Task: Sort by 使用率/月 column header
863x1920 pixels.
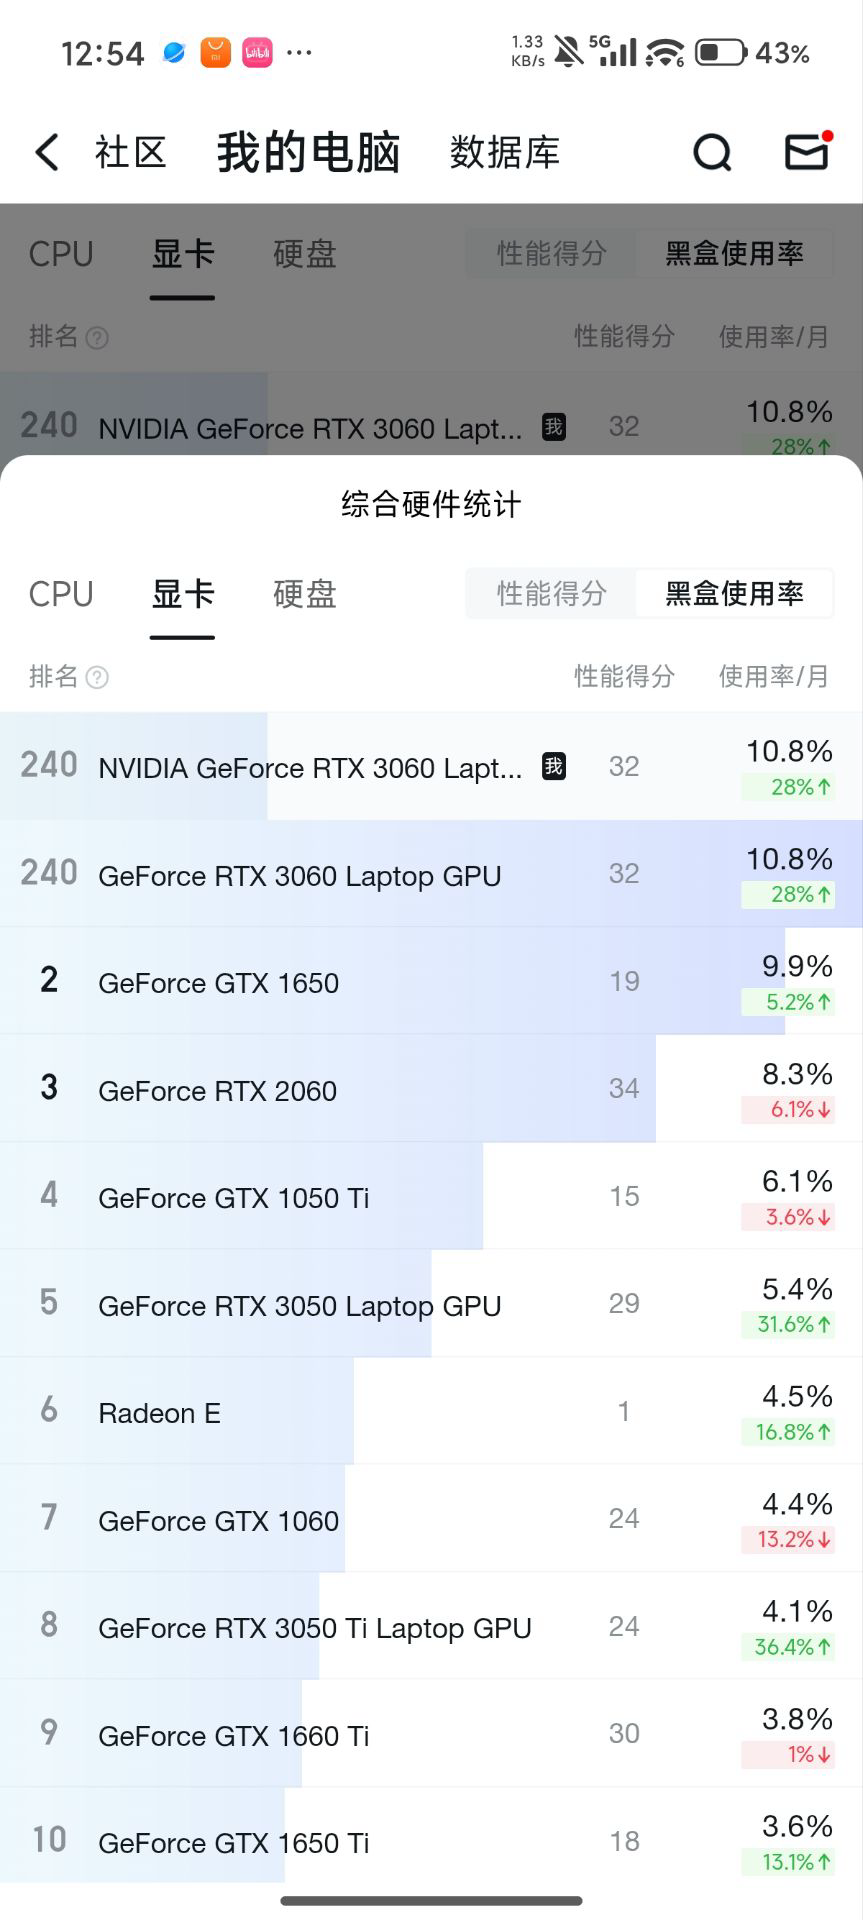Action: coord(773,677)
